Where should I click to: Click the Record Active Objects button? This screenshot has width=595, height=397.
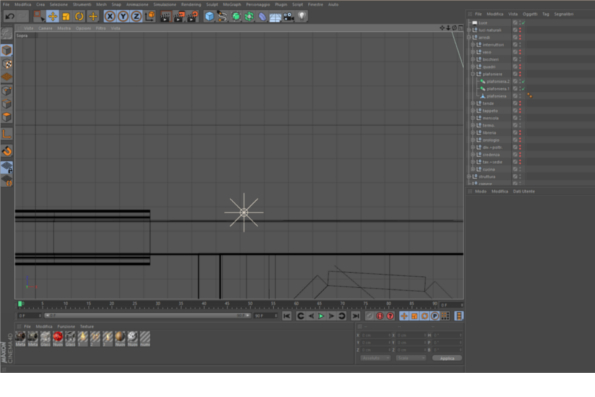(x=380, y=316)
